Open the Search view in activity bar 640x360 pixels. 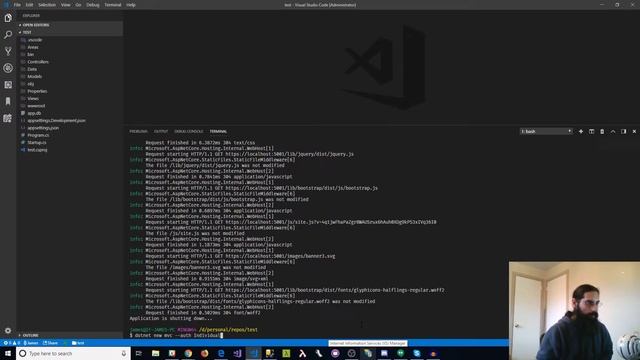click(8, 35)
